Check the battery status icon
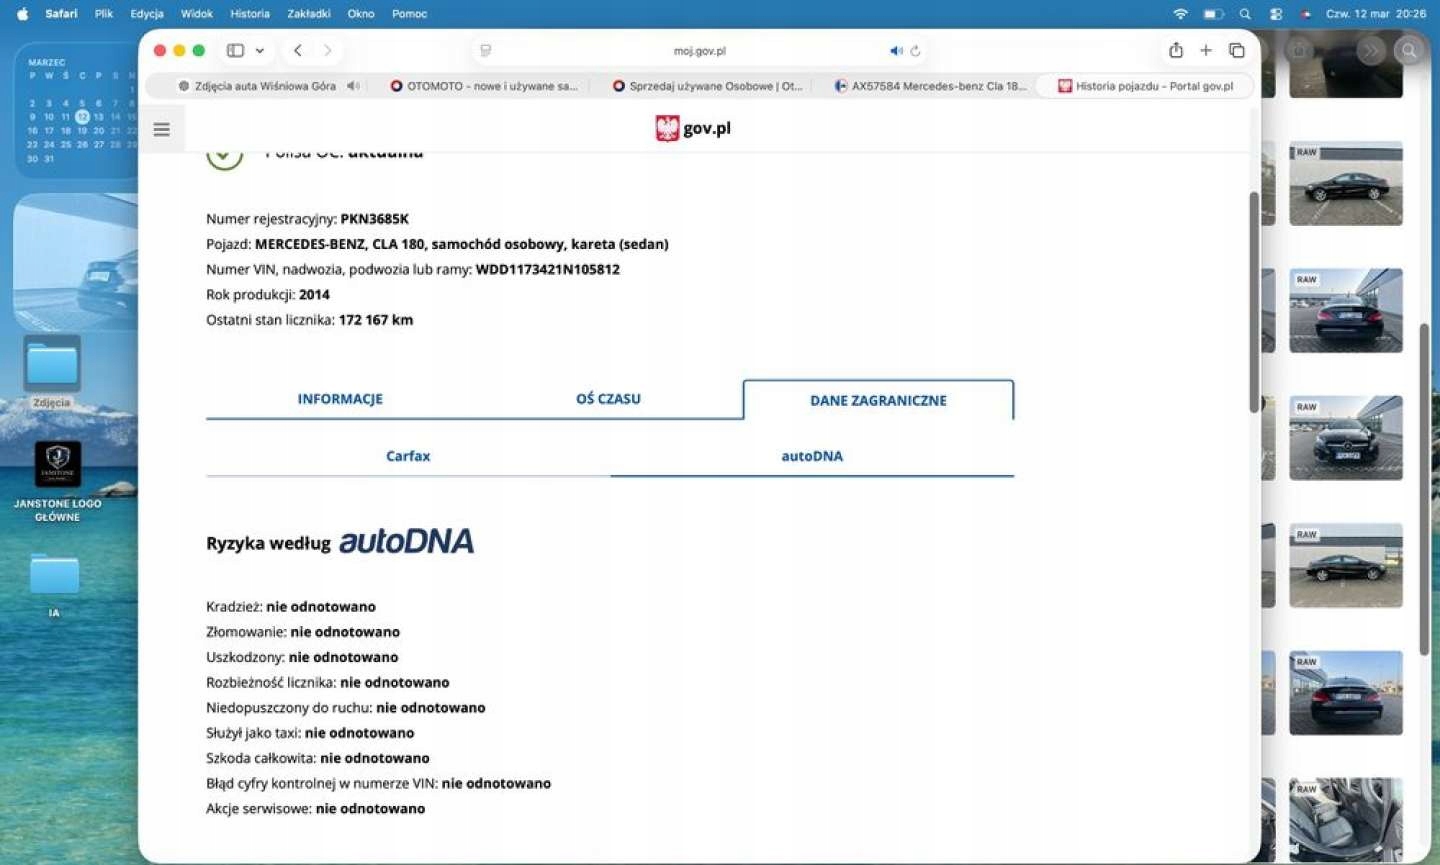 (1213, 14)
